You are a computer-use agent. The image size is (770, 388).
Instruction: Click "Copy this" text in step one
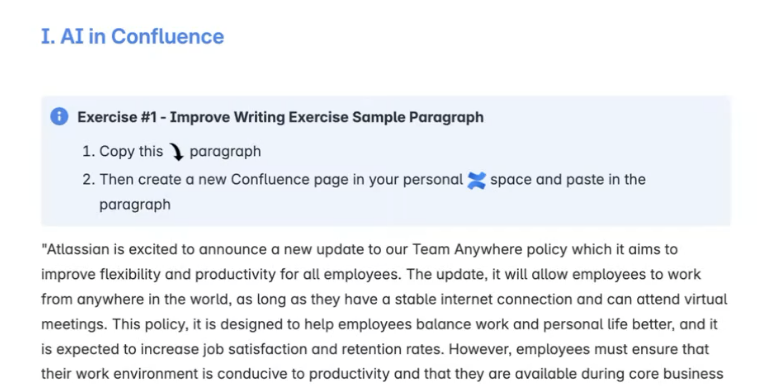(x=131, y=151)
